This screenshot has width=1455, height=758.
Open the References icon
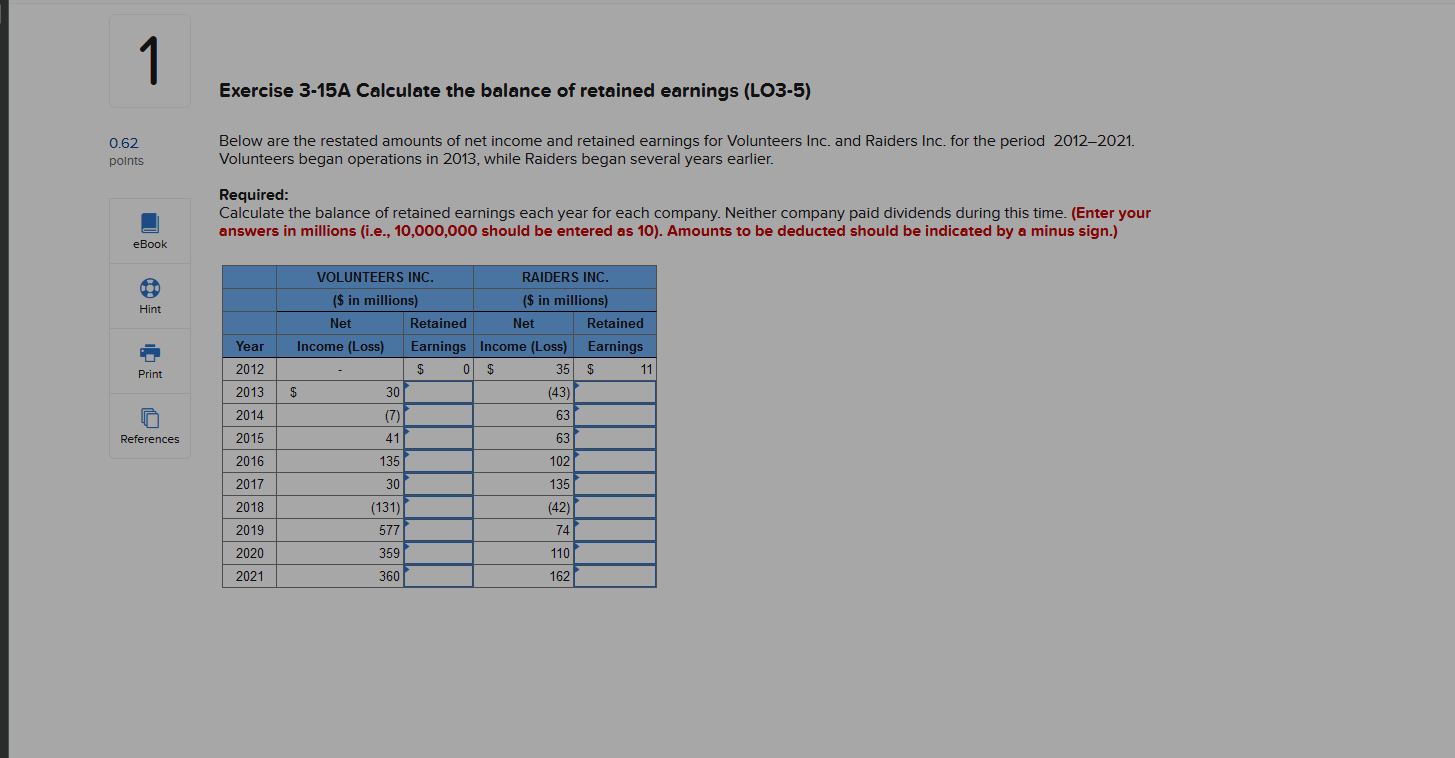click(x=149, y=426)
